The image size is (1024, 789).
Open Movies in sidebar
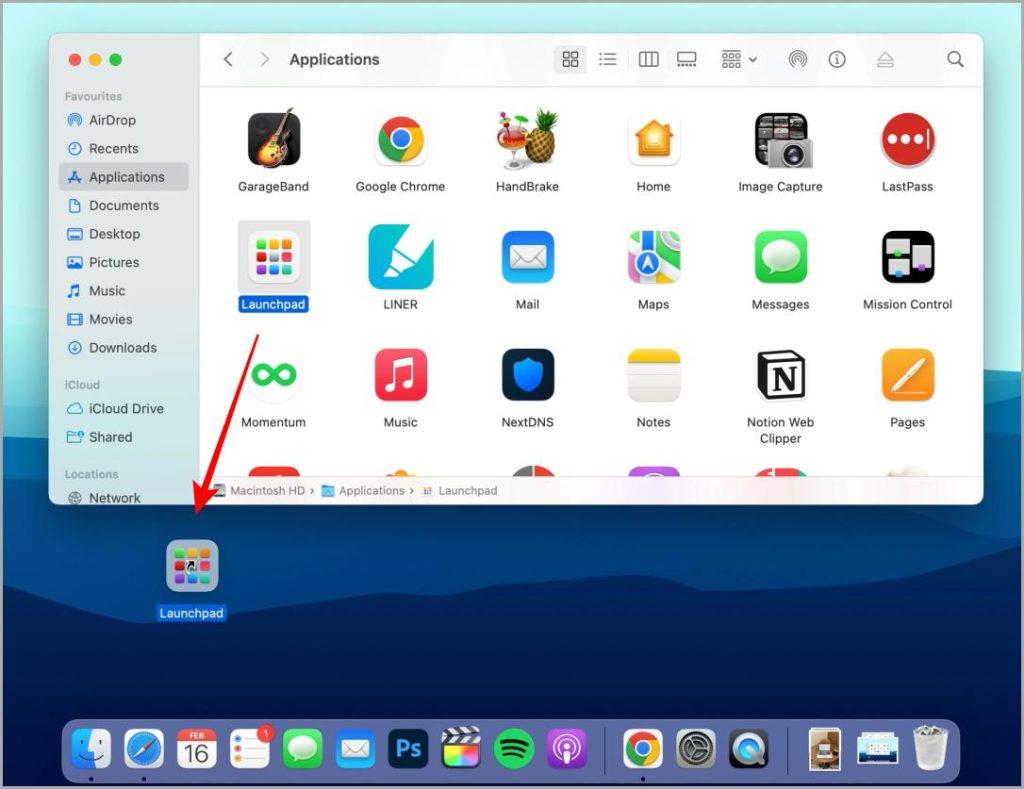pyautogui.click(x=124, y=319)
